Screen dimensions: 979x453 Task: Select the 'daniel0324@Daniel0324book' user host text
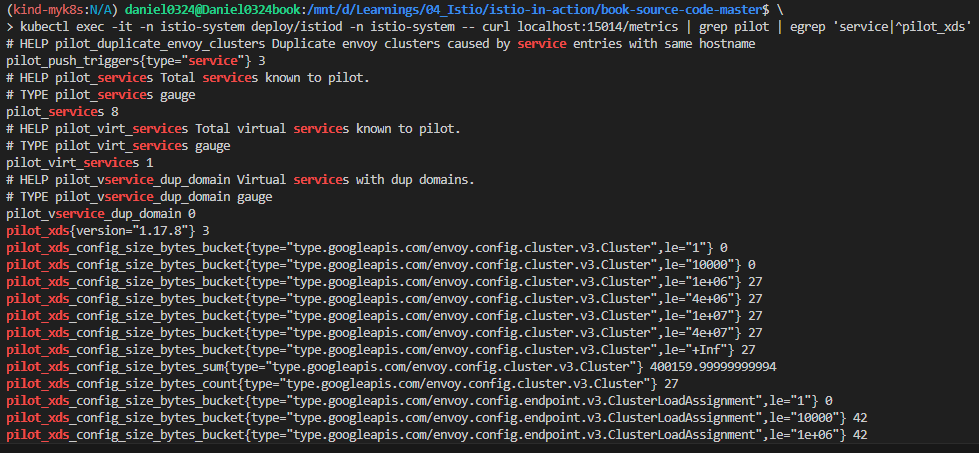215,10
